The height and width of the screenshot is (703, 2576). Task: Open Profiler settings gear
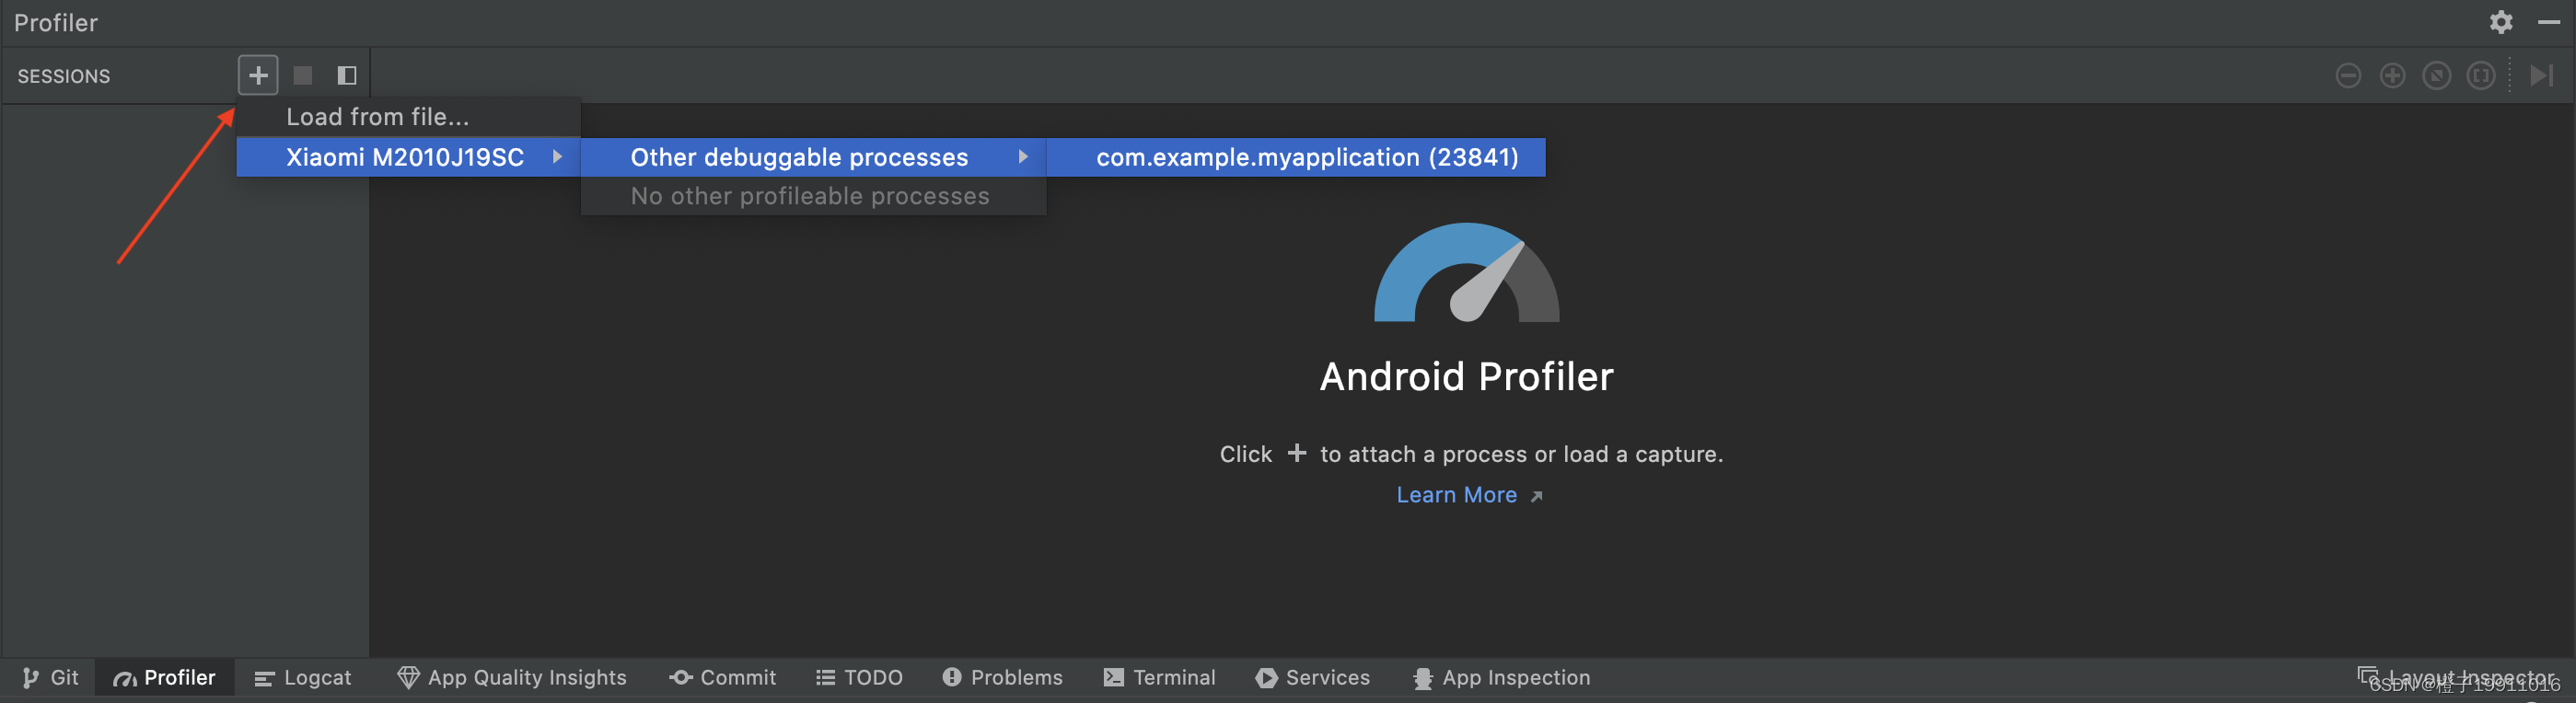click(x=2501, y=22)
